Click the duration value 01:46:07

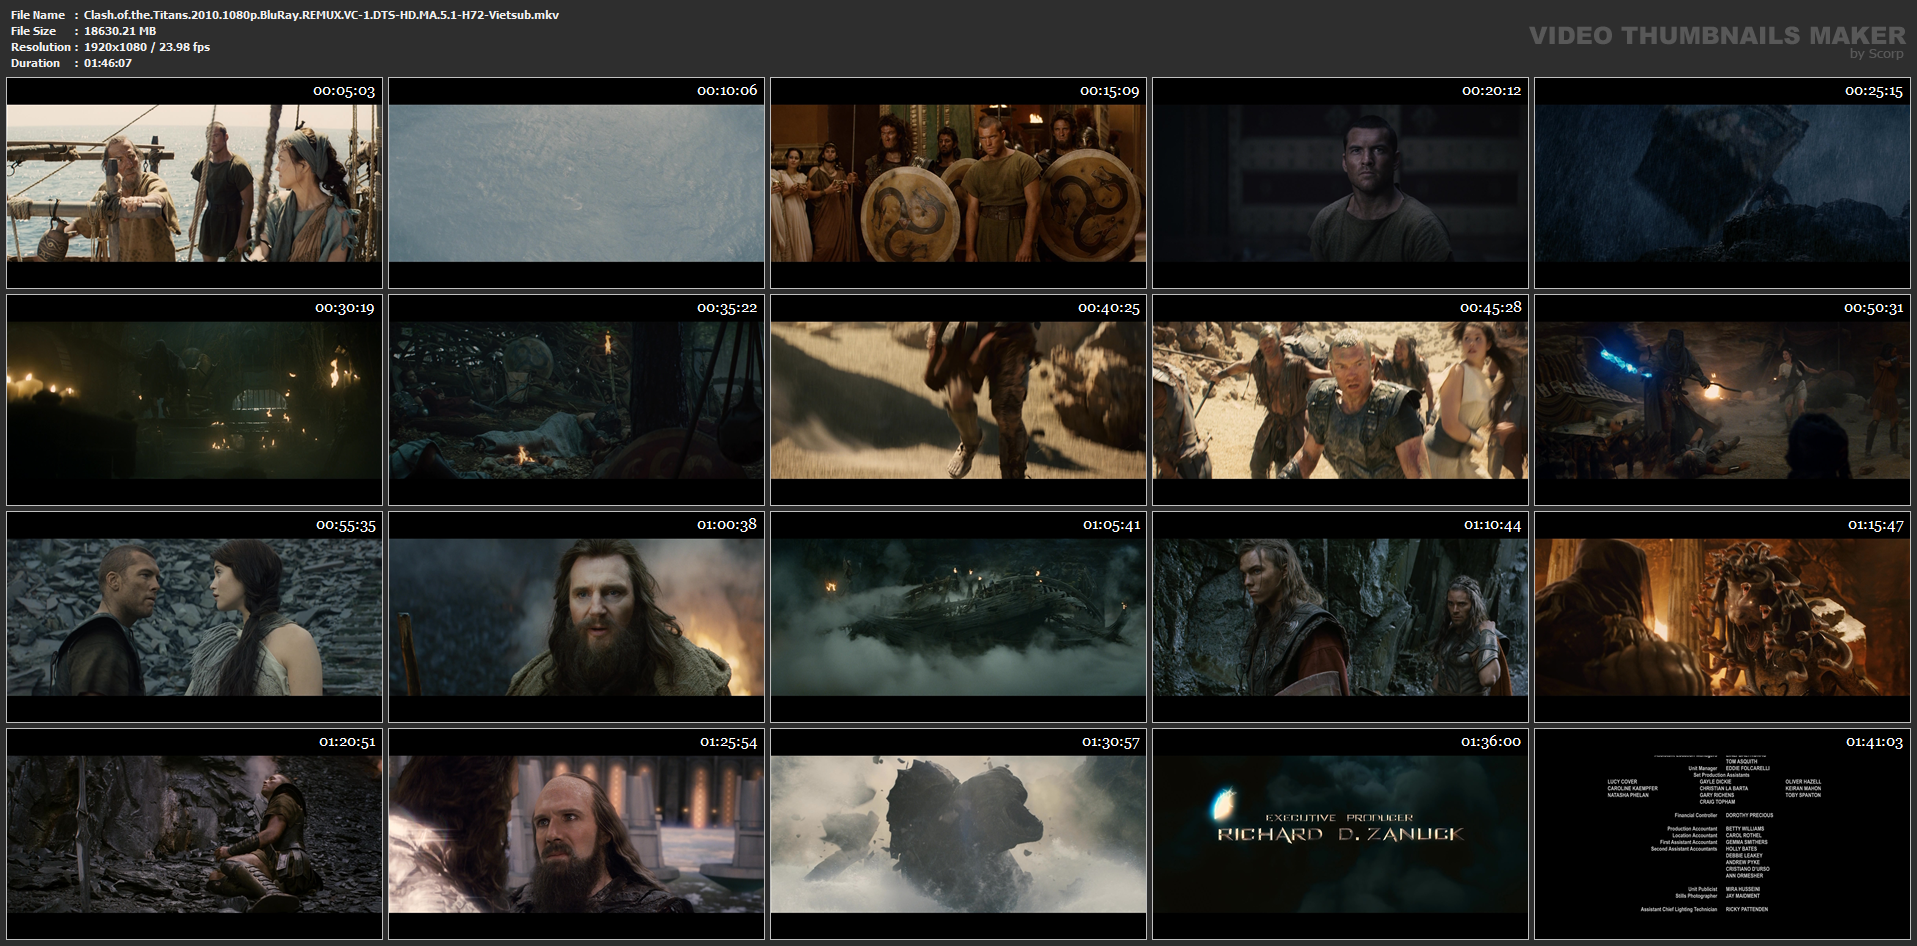(108, 63)
